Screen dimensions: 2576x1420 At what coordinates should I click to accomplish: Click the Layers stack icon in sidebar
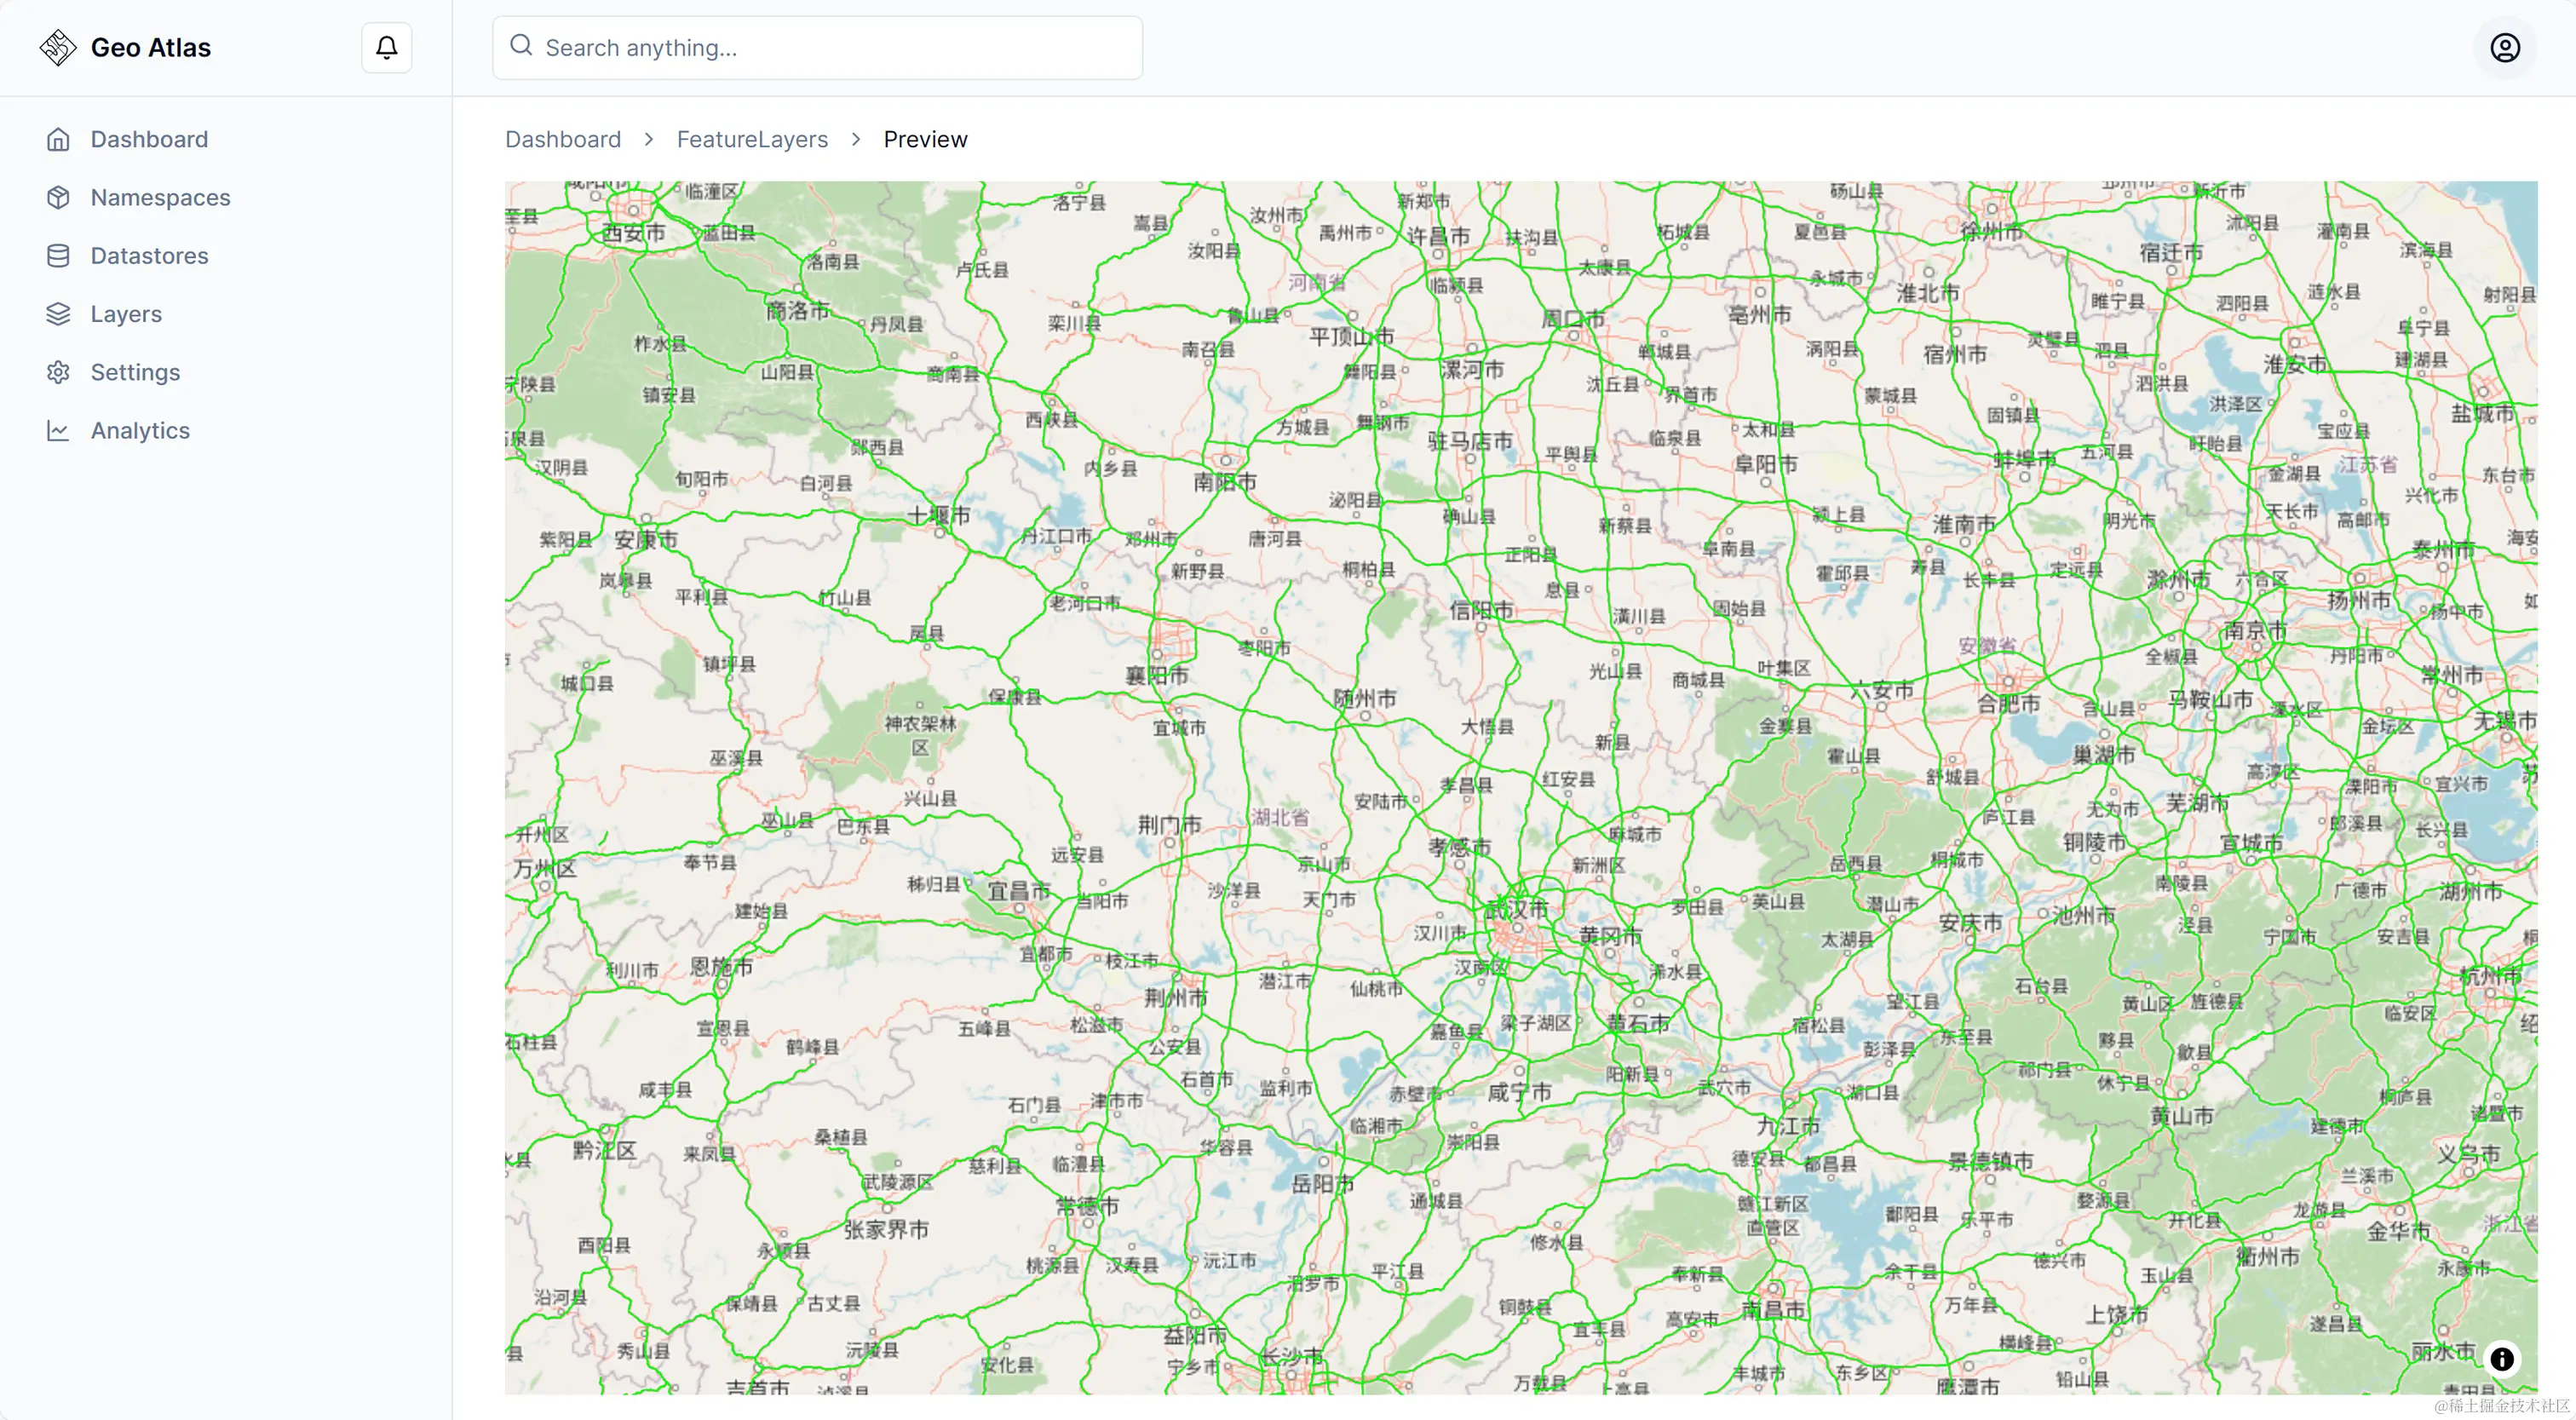(x=58, y=313)
